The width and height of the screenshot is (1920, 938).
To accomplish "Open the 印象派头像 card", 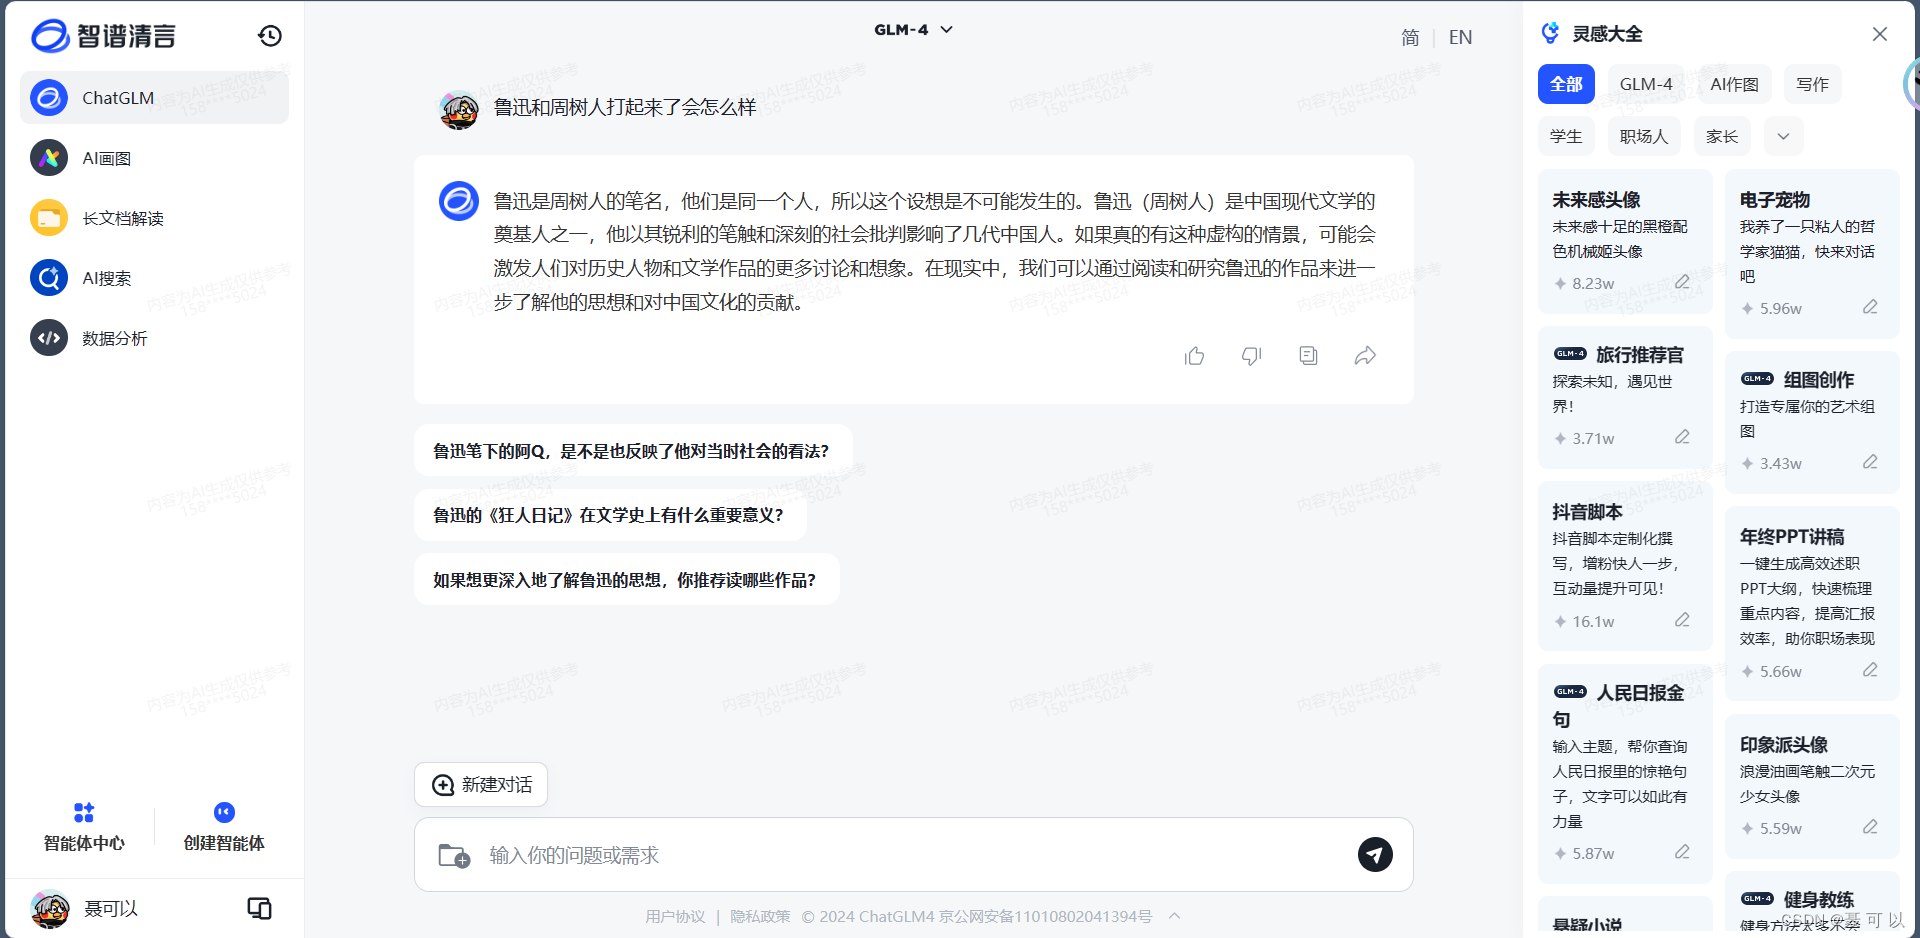I will [x=1812, y=786].
